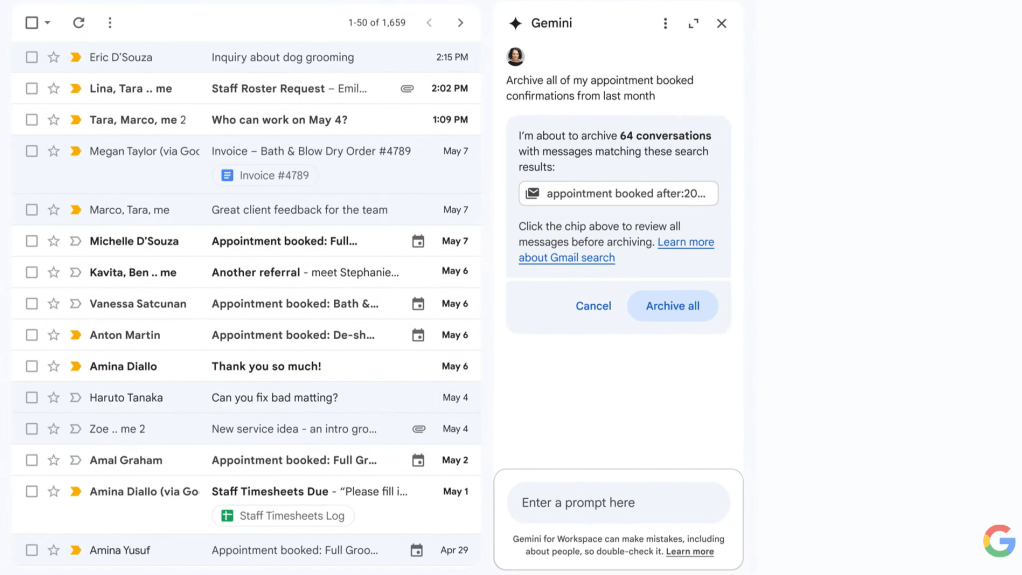The image size is (1022, 575).
Task: Tick the Haruto Tanaka email checkbox
Action: click(x=31, y=398)
